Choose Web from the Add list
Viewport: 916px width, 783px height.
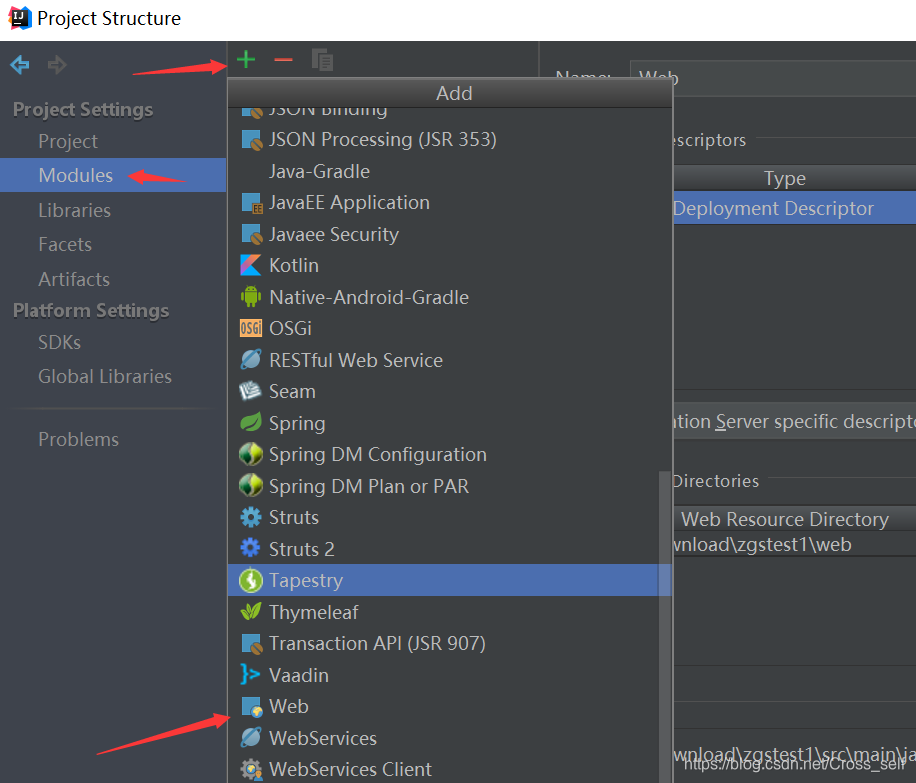450,706
